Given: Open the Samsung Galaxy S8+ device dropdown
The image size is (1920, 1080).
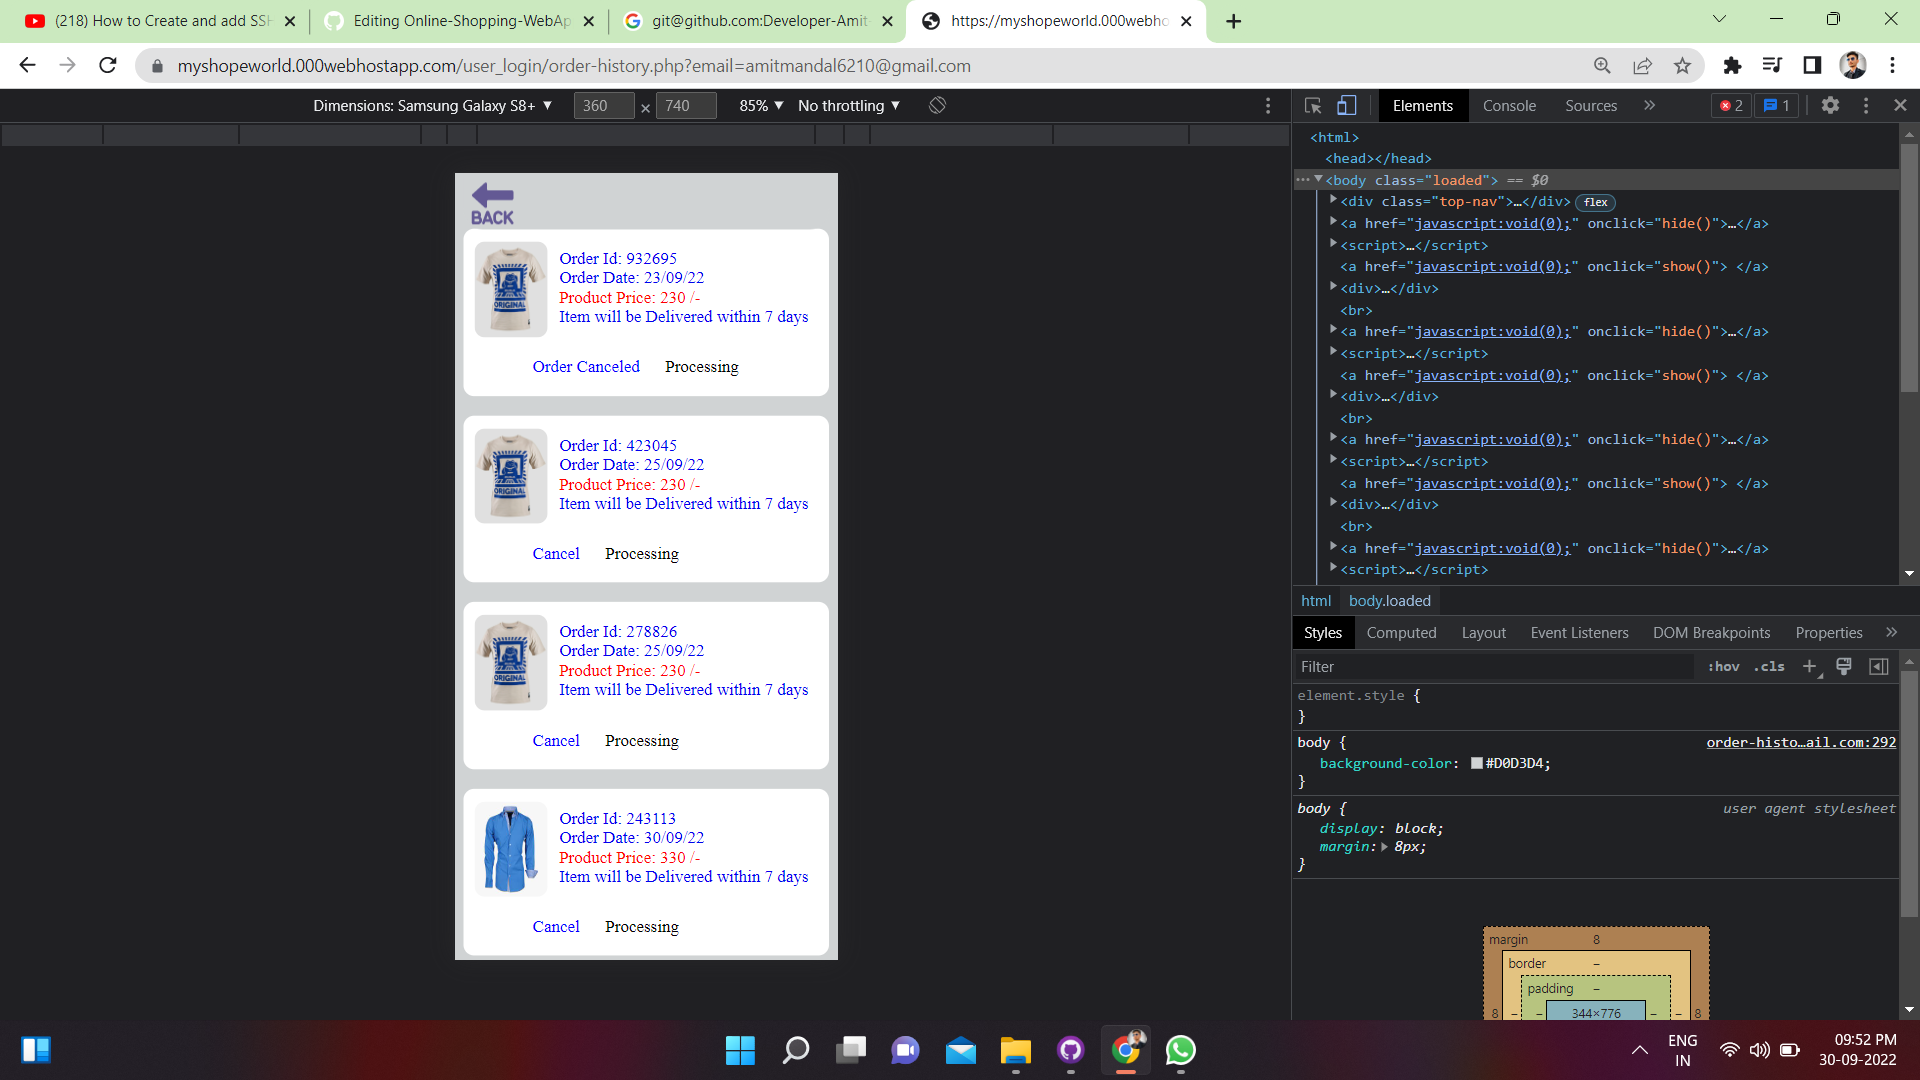Looking at the screenshot, I should 434,105.
